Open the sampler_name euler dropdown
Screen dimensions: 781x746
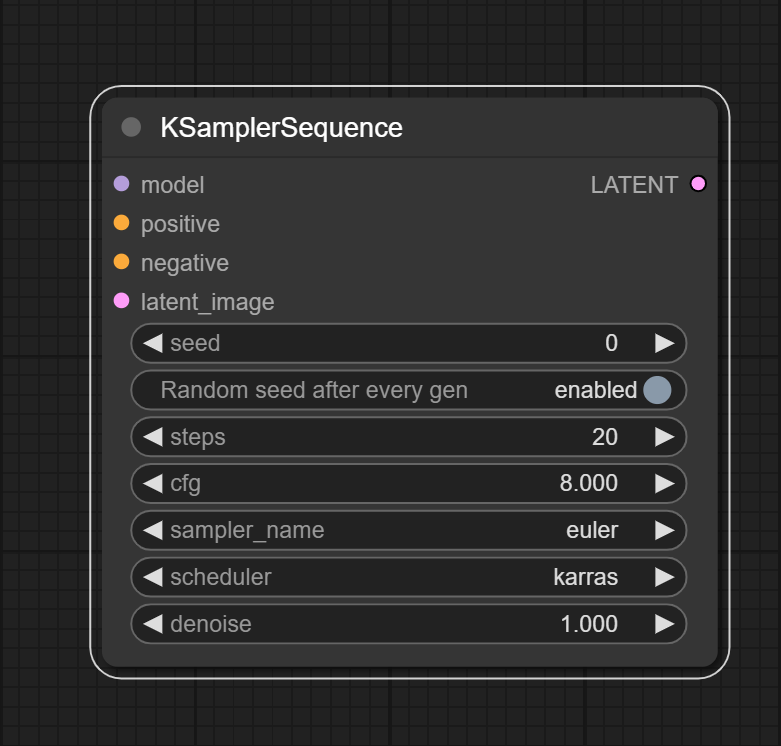click(408, 530)
